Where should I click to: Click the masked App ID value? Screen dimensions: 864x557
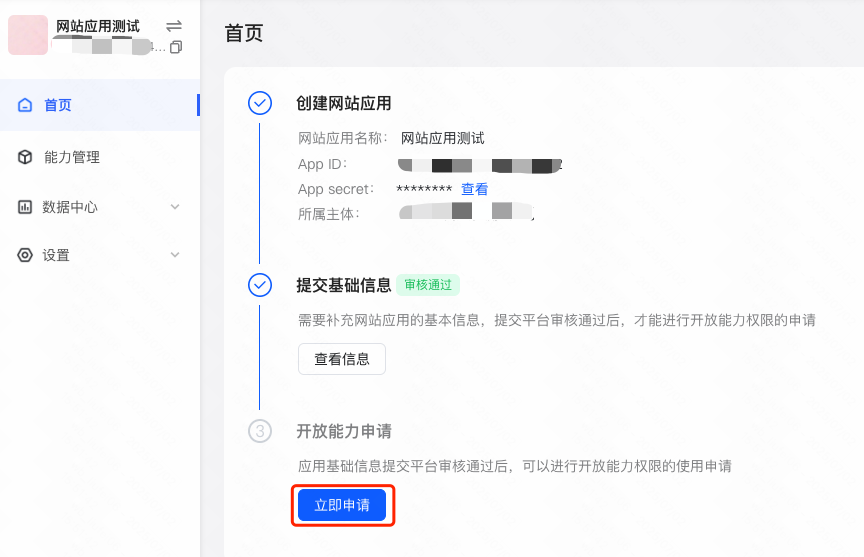click(480, 164)
